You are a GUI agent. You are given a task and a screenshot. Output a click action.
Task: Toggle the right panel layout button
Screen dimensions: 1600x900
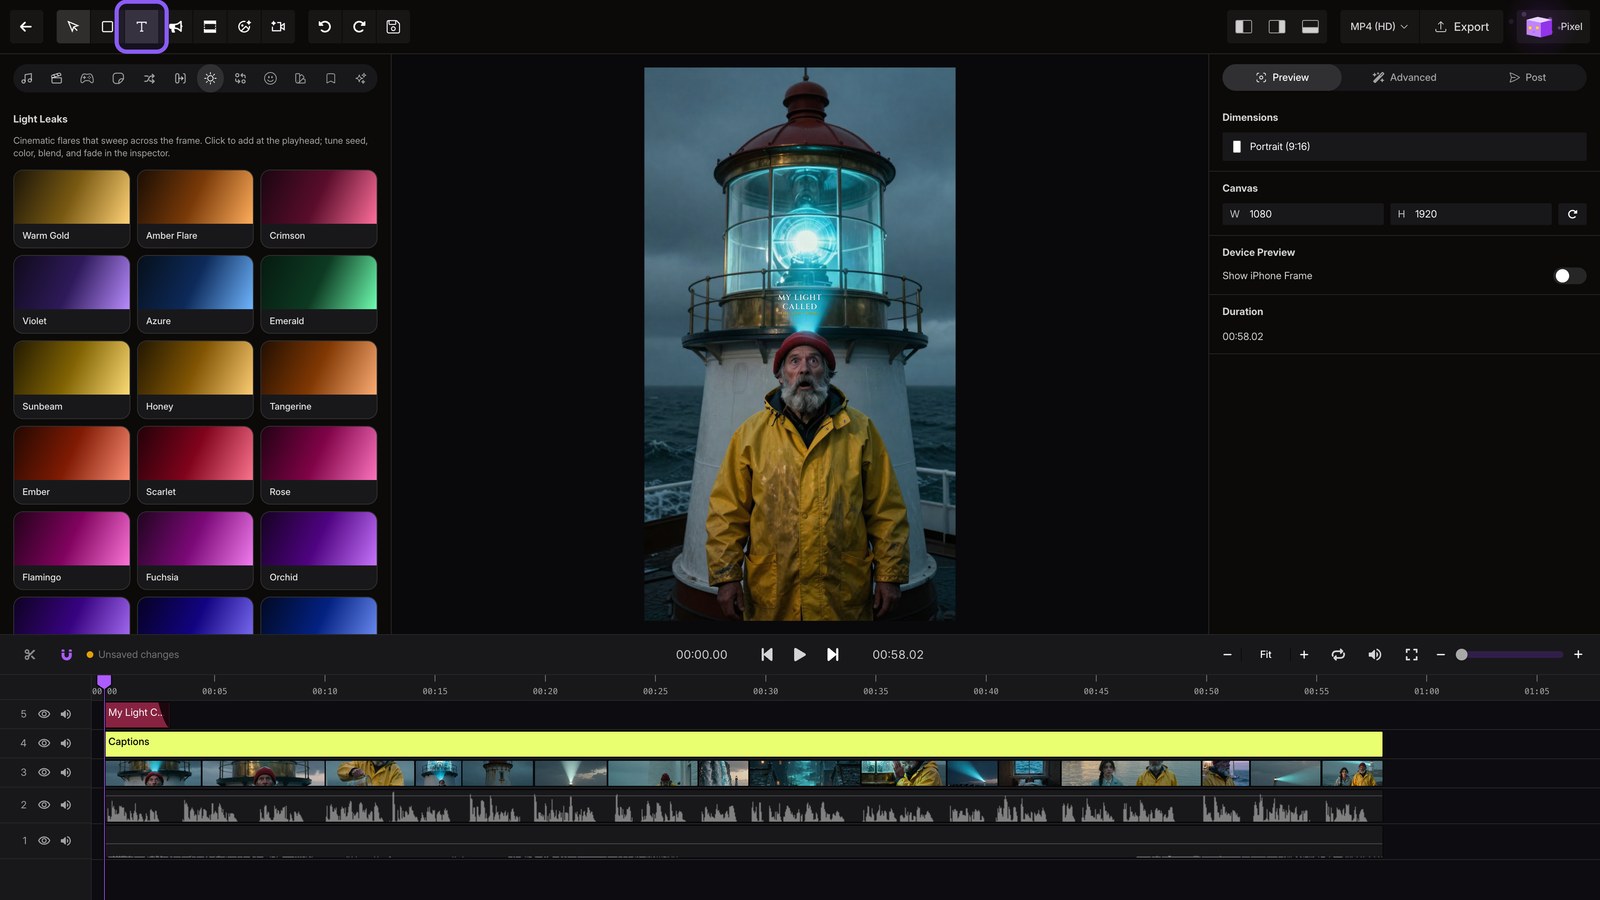(x=1277, y=27)
